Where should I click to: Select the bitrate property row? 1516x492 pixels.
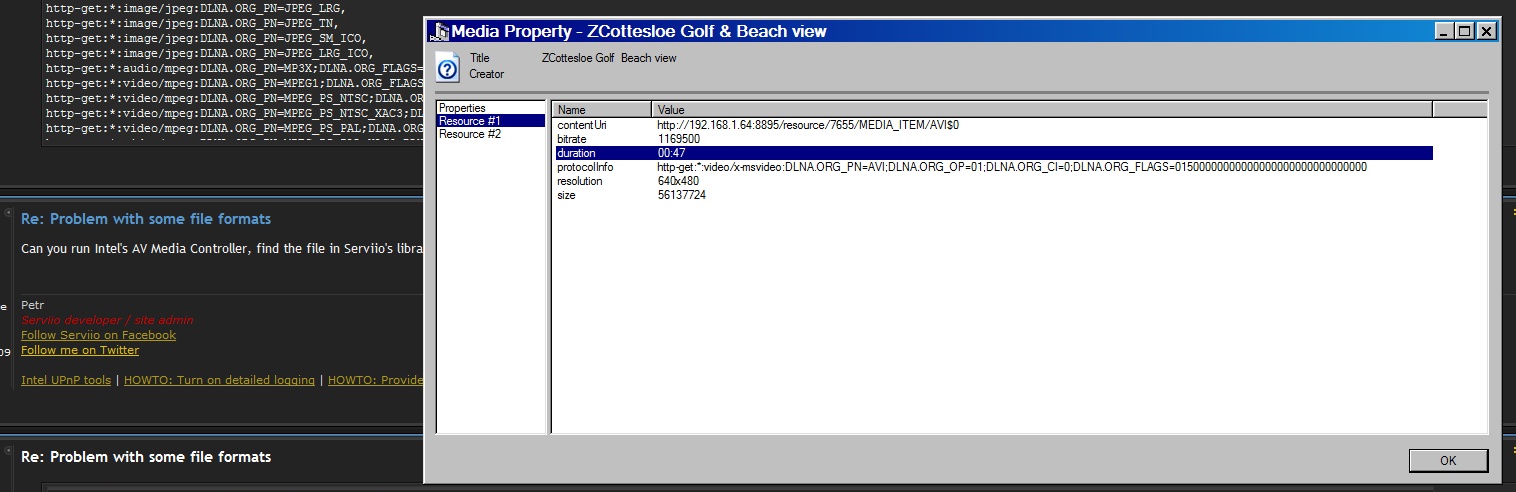574,139
